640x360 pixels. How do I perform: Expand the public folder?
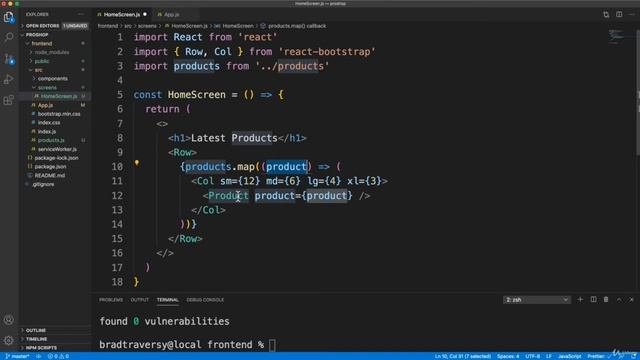tap(55, 61)
